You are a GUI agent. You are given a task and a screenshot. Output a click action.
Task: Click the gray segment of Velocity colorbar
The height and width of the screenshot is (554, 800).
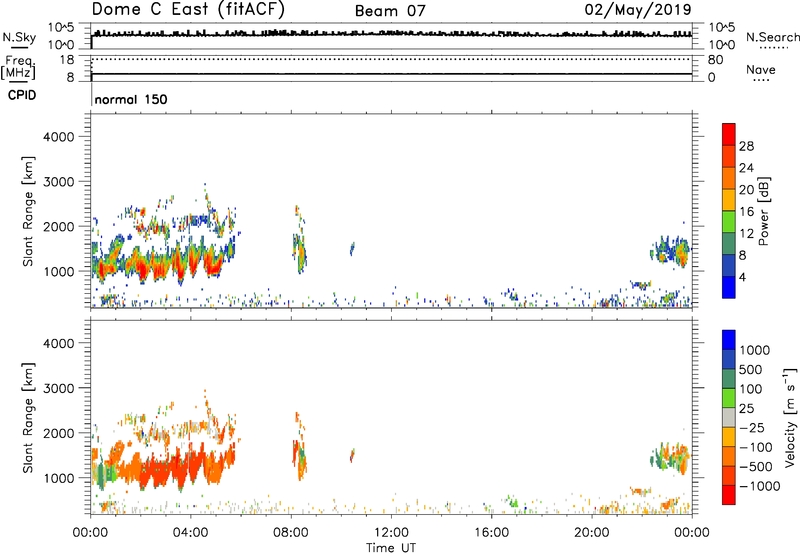729,417
